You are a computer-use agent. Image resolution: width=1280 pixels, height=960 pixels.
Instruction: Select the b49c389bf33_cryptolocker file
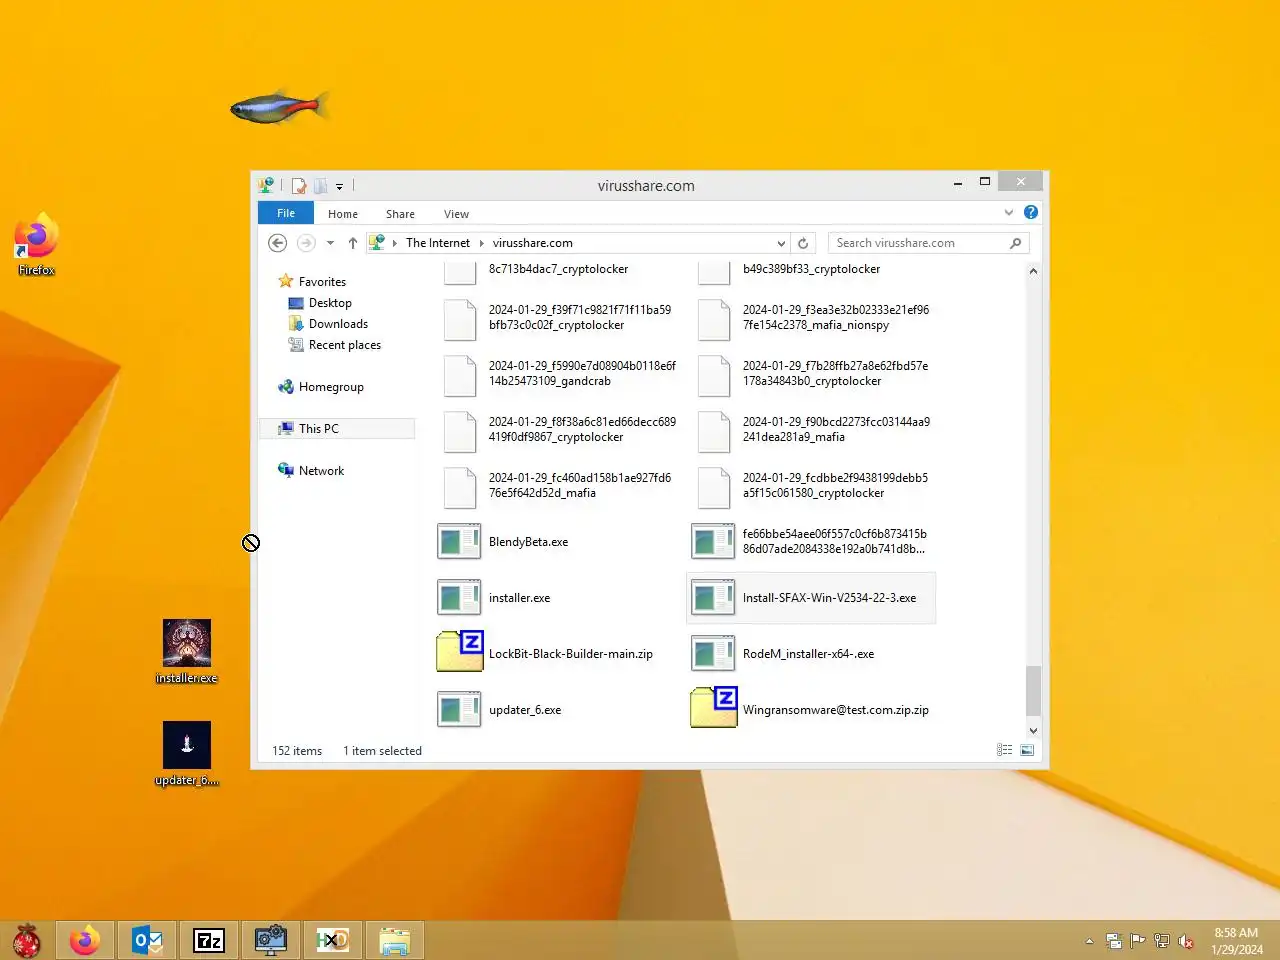click(811, 273)
